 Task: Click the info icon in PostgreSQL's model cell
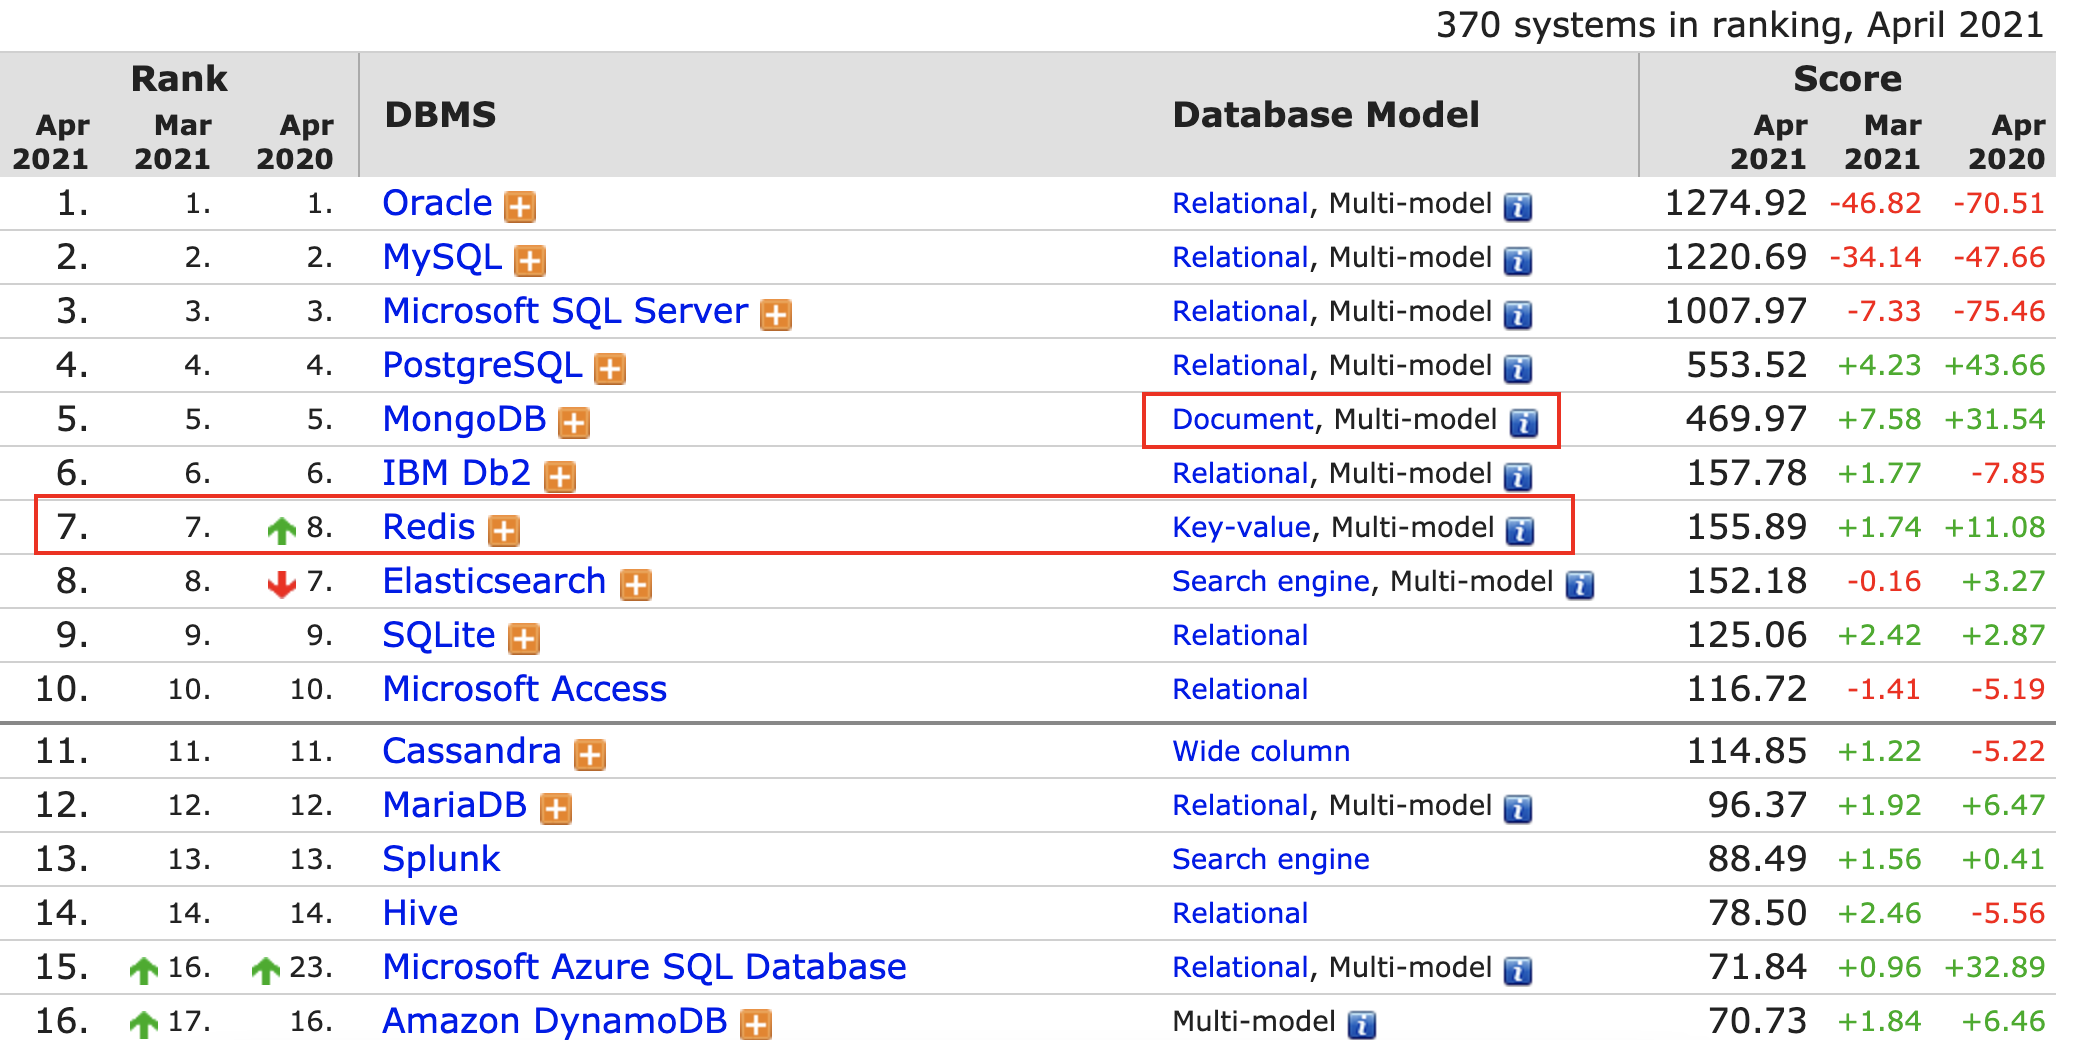coord(1518,369)
